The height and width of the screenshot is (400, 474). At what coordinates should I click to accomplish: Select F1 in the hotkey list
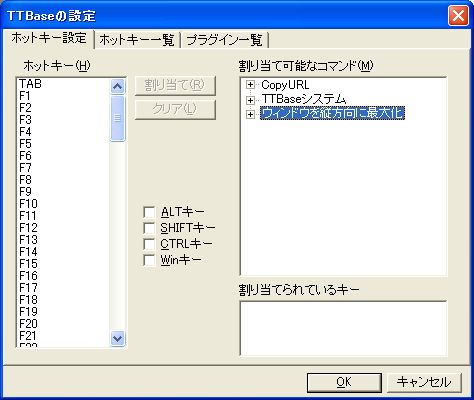tap(63, 96)
